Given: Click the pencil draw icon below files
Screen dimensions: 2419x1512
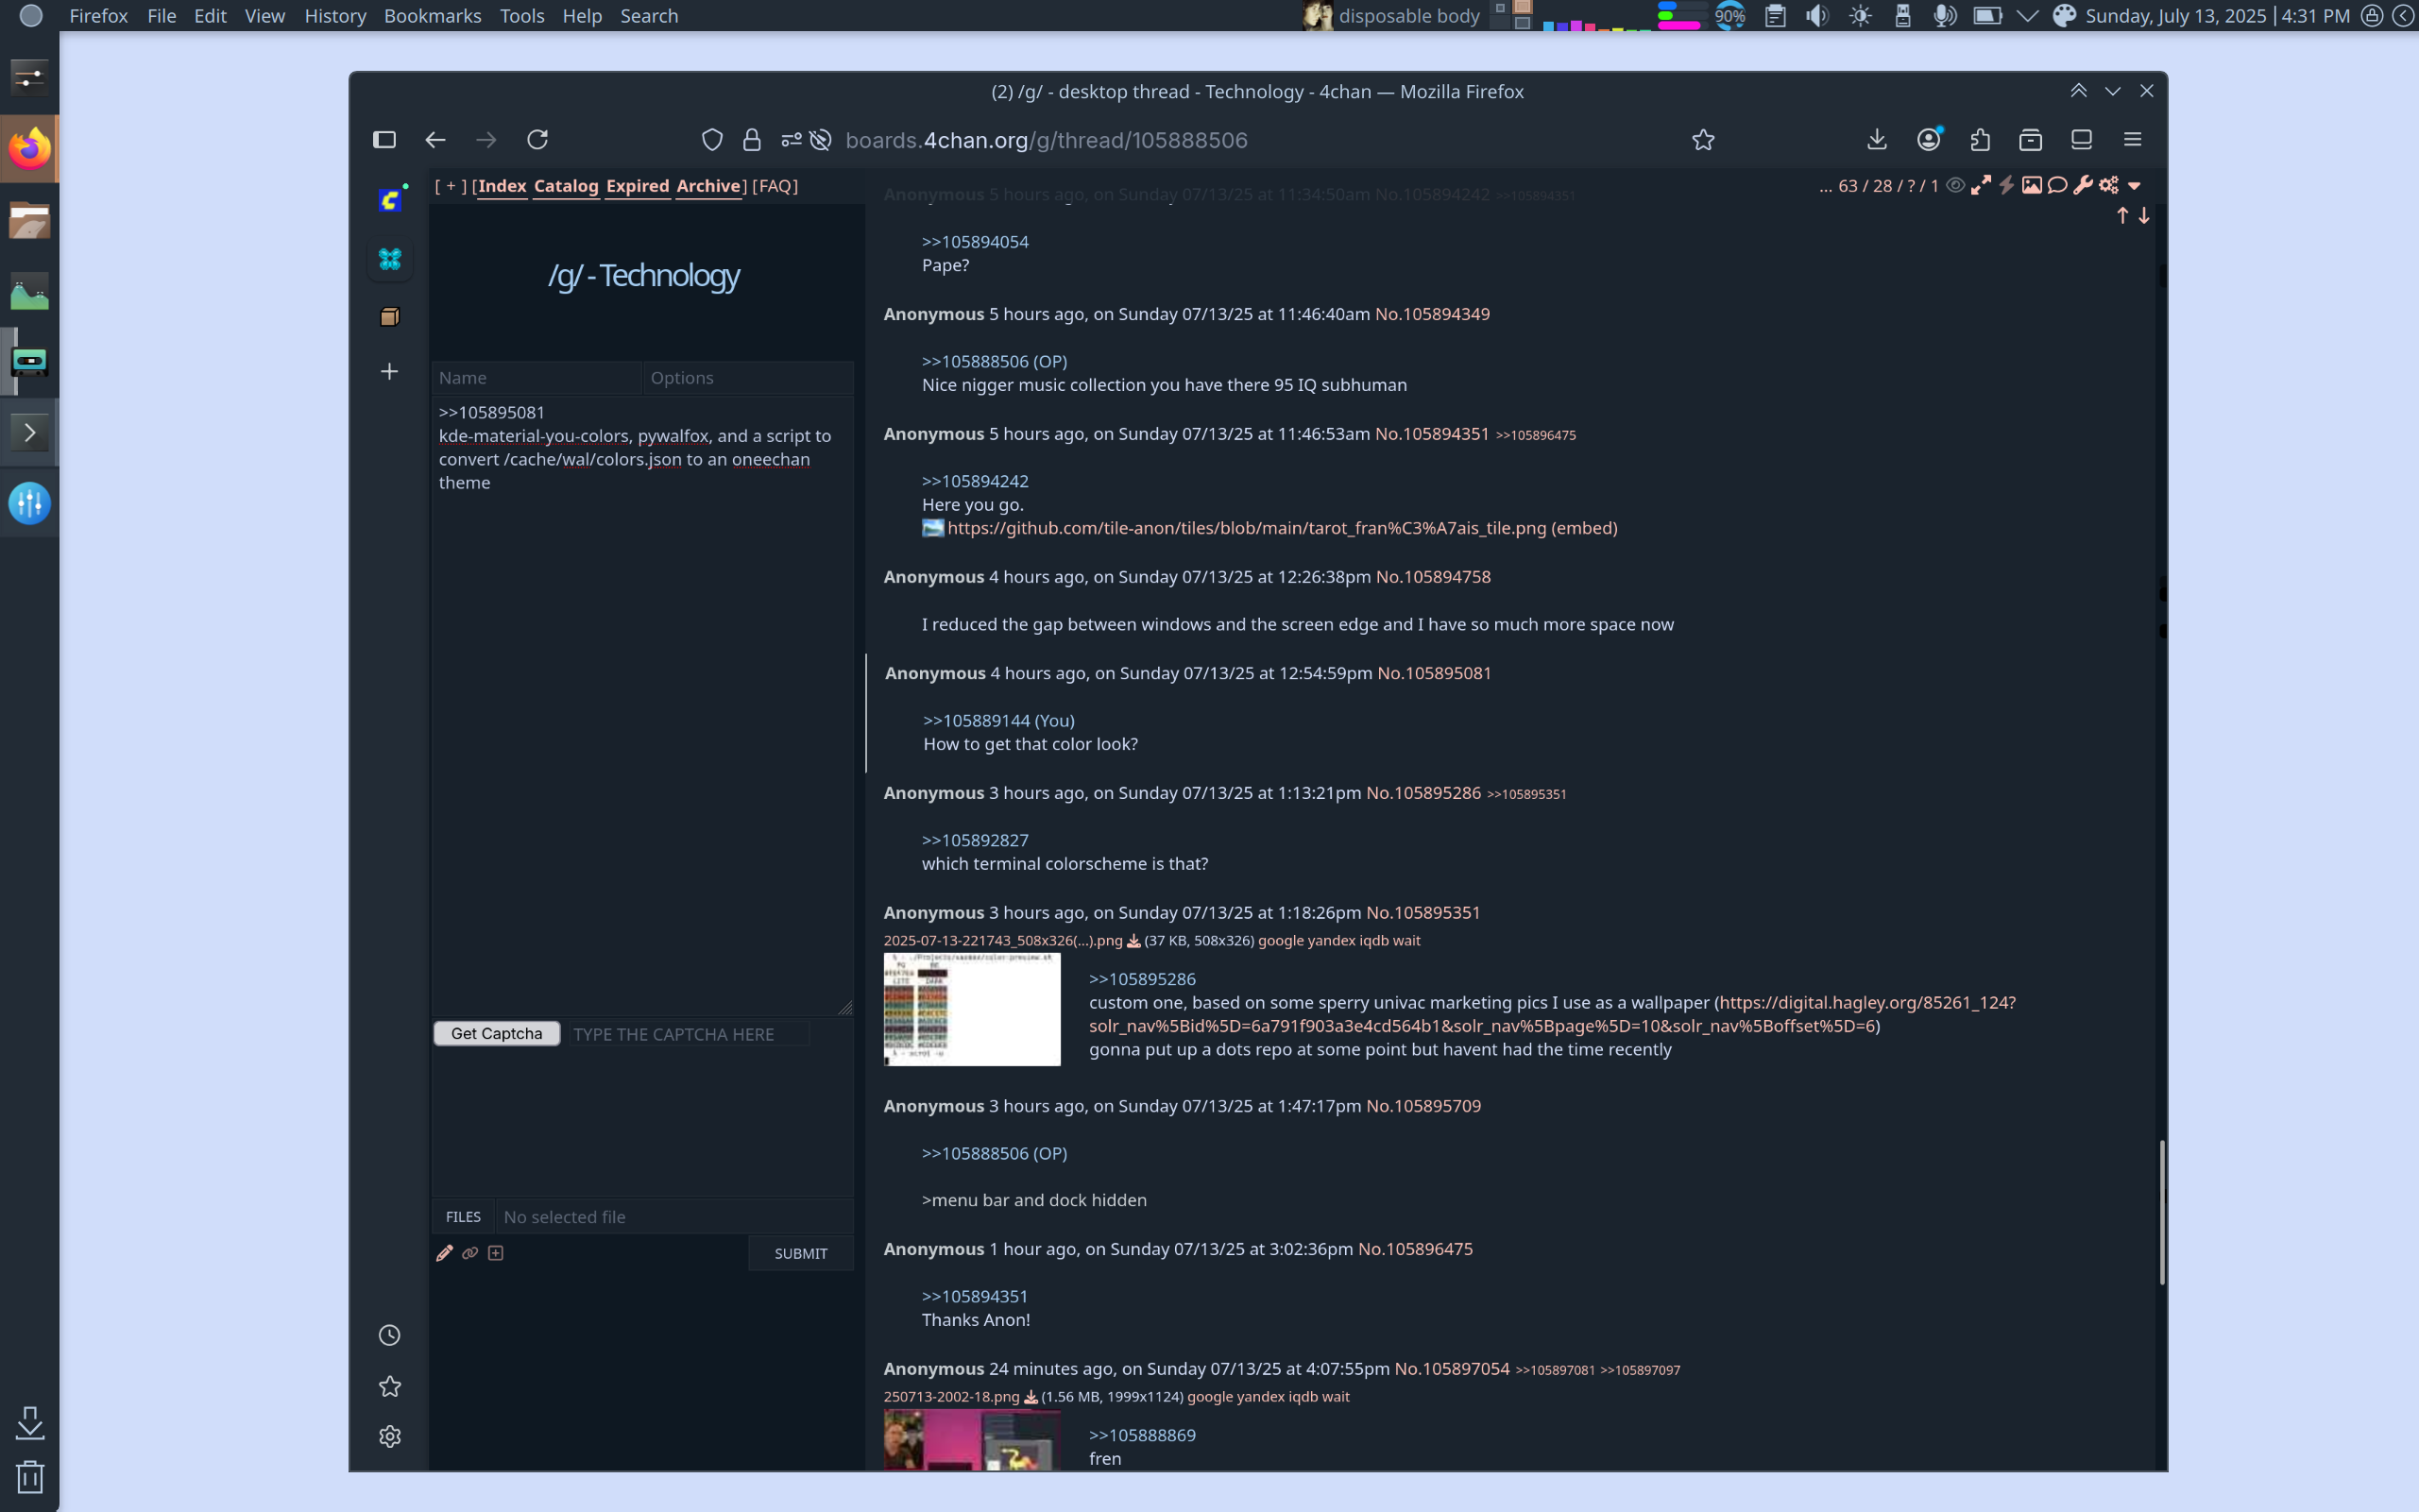Looking at the screenshot, I should tap(445, 1253).
